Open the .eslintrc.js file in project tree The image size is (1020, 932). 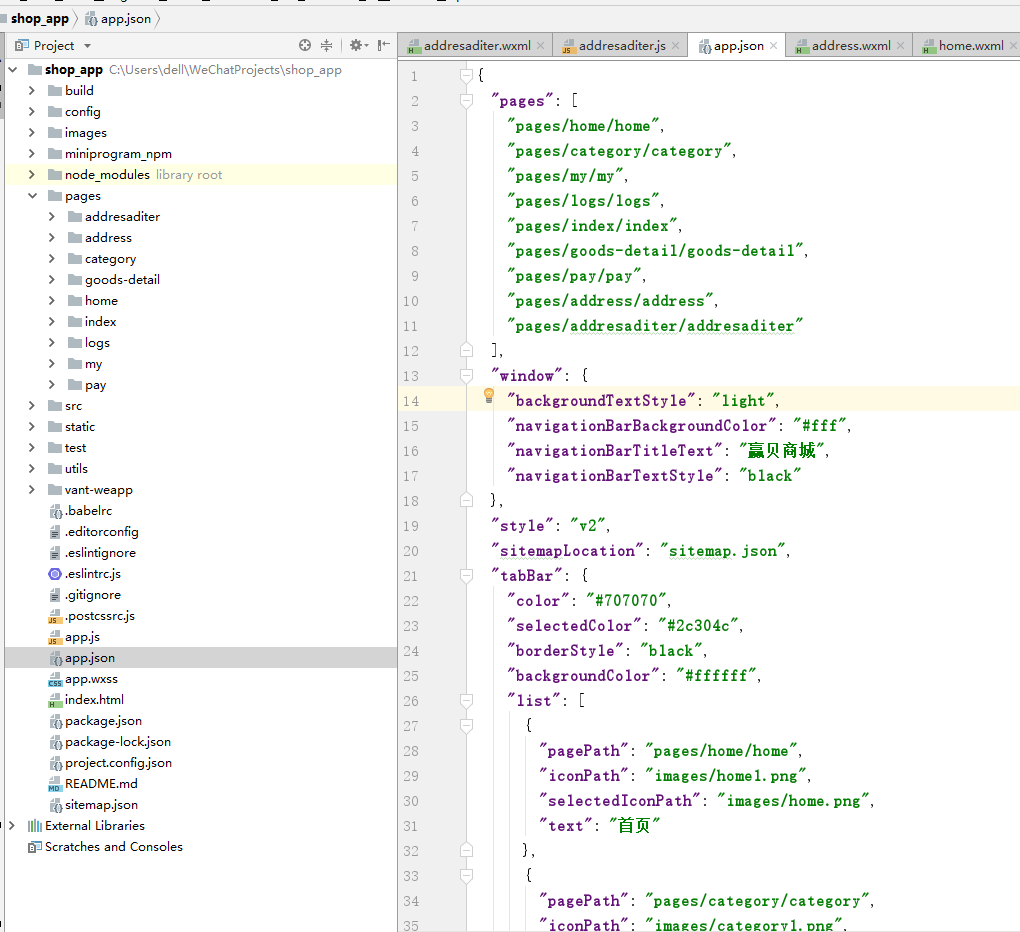coord(92,574)
